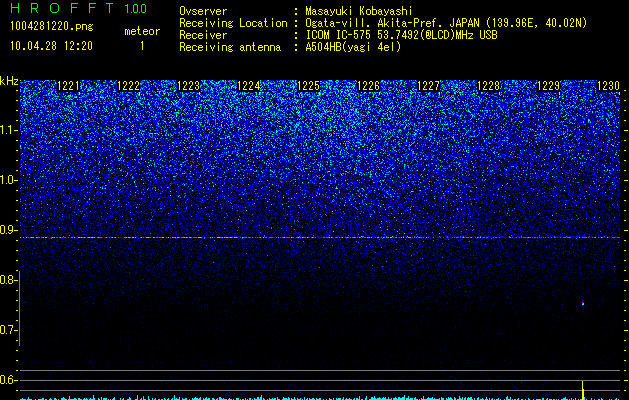Screen dimensions: 629x400
Task: Click time marker 1225
Action: tap(308, 86)
